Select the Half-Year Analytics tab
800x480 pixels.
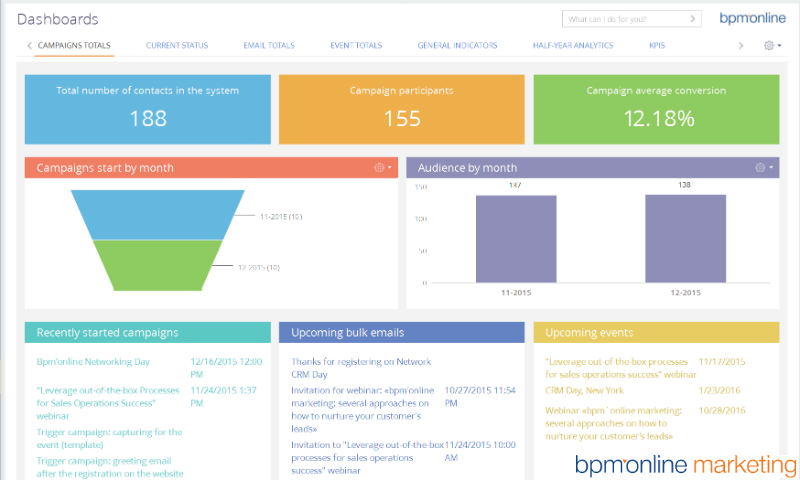click(x=573, y=45)
